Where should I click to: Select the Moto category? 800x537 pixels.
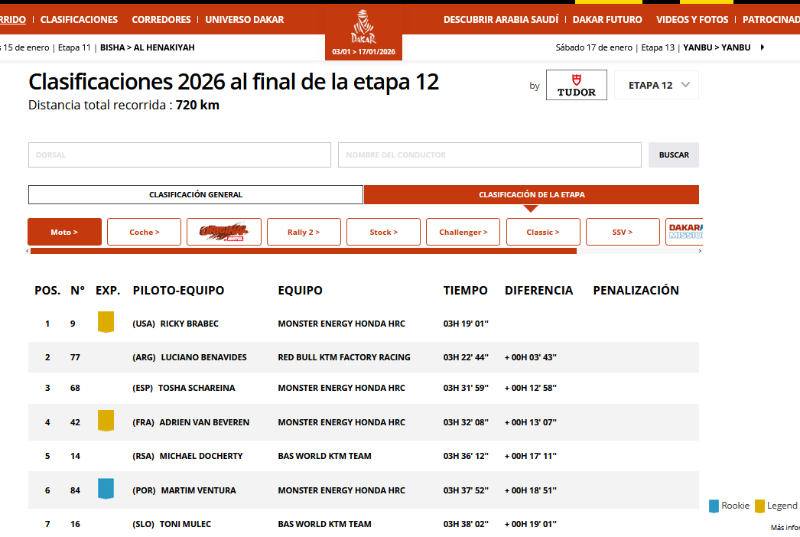click(x=65, y=232)
